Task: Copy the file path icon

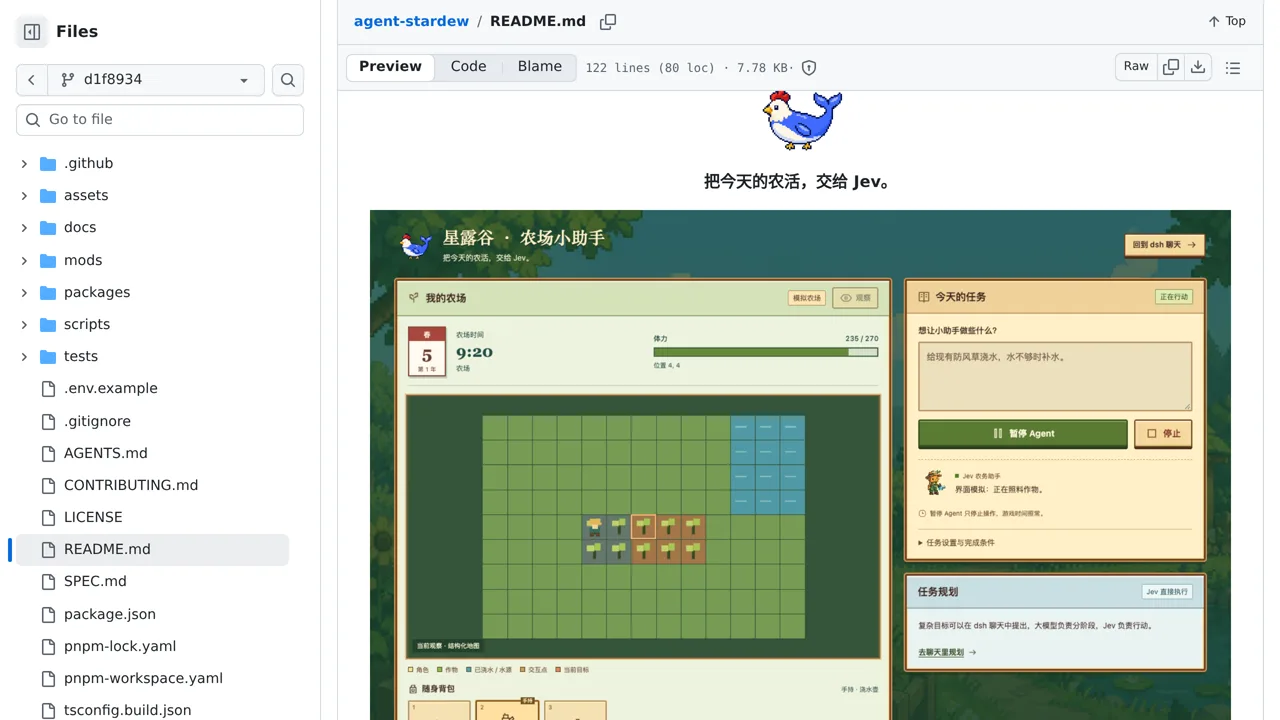Action: 608,21
